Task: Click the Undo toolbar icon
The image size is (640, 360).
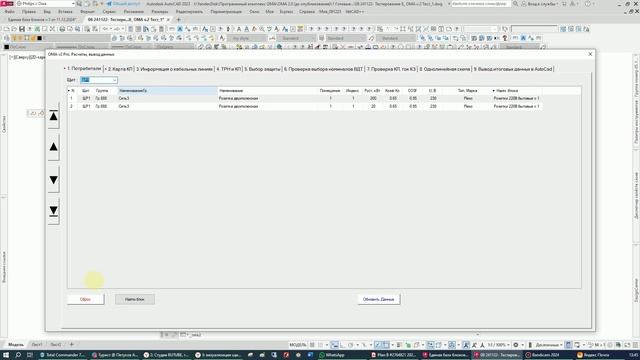Action: click(x=105, y=29)
